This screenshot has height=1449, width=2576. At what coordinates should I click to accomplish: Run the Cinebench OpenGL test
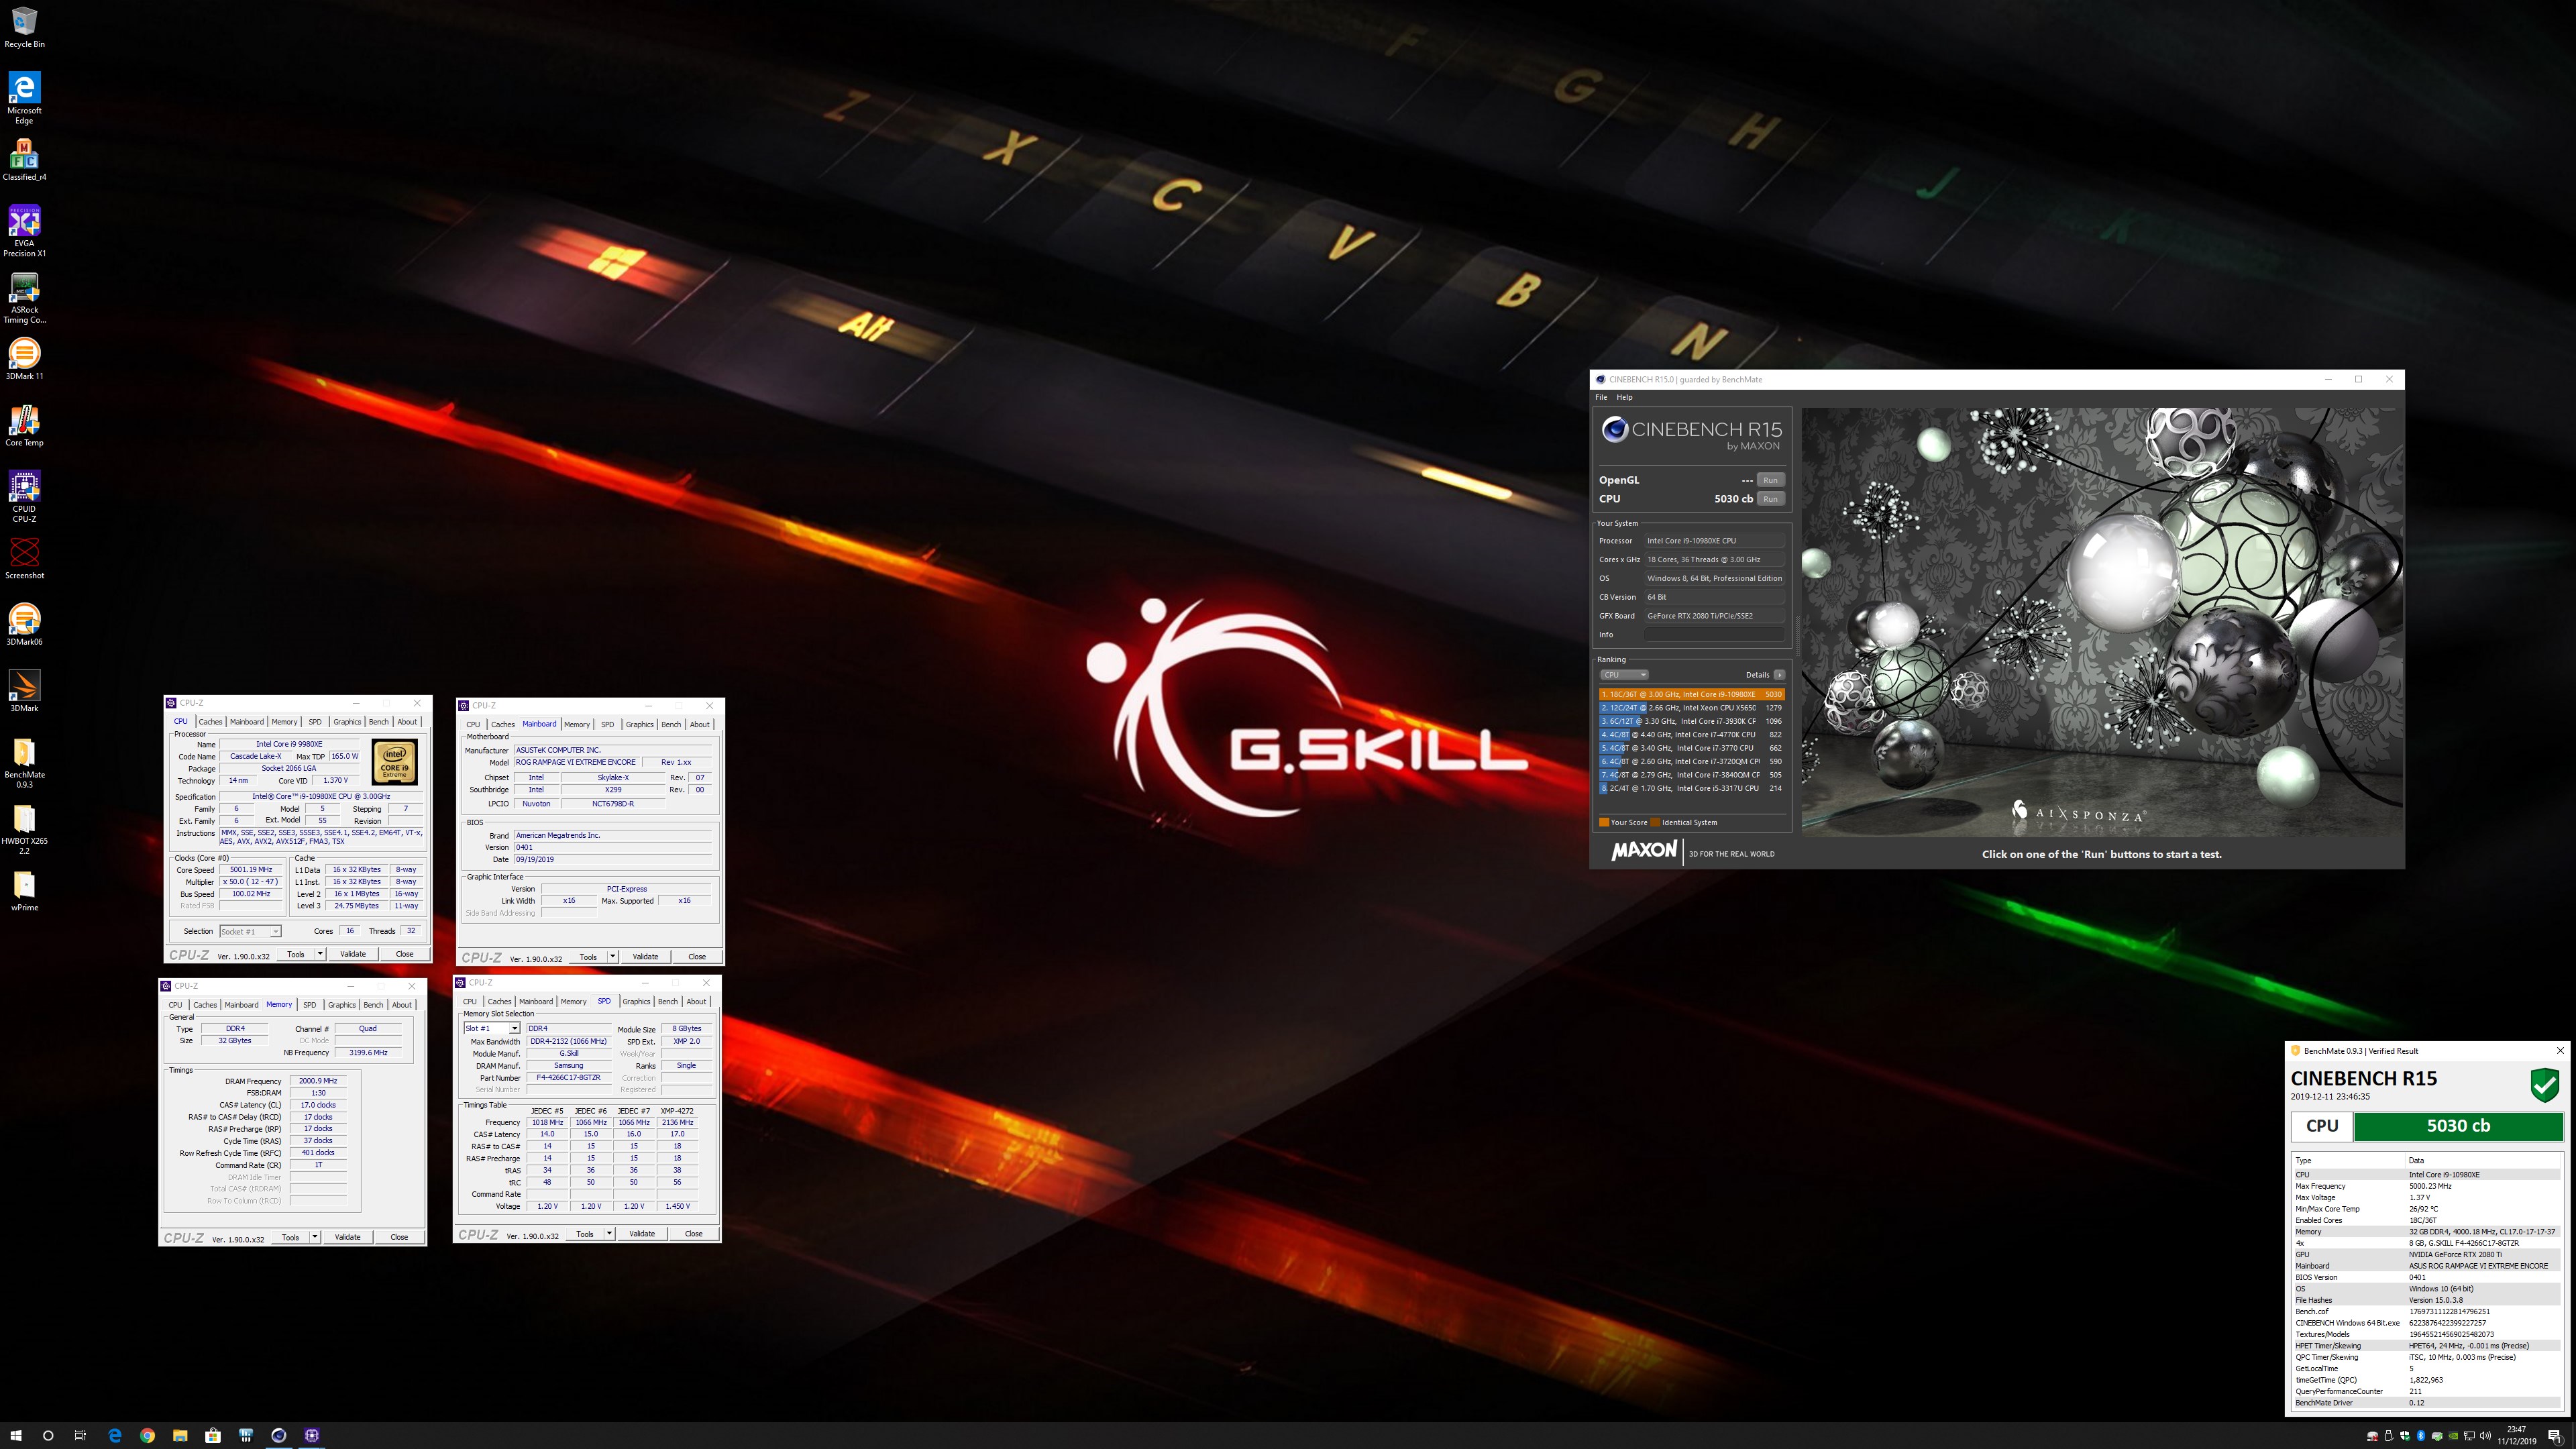[1770, 480]
